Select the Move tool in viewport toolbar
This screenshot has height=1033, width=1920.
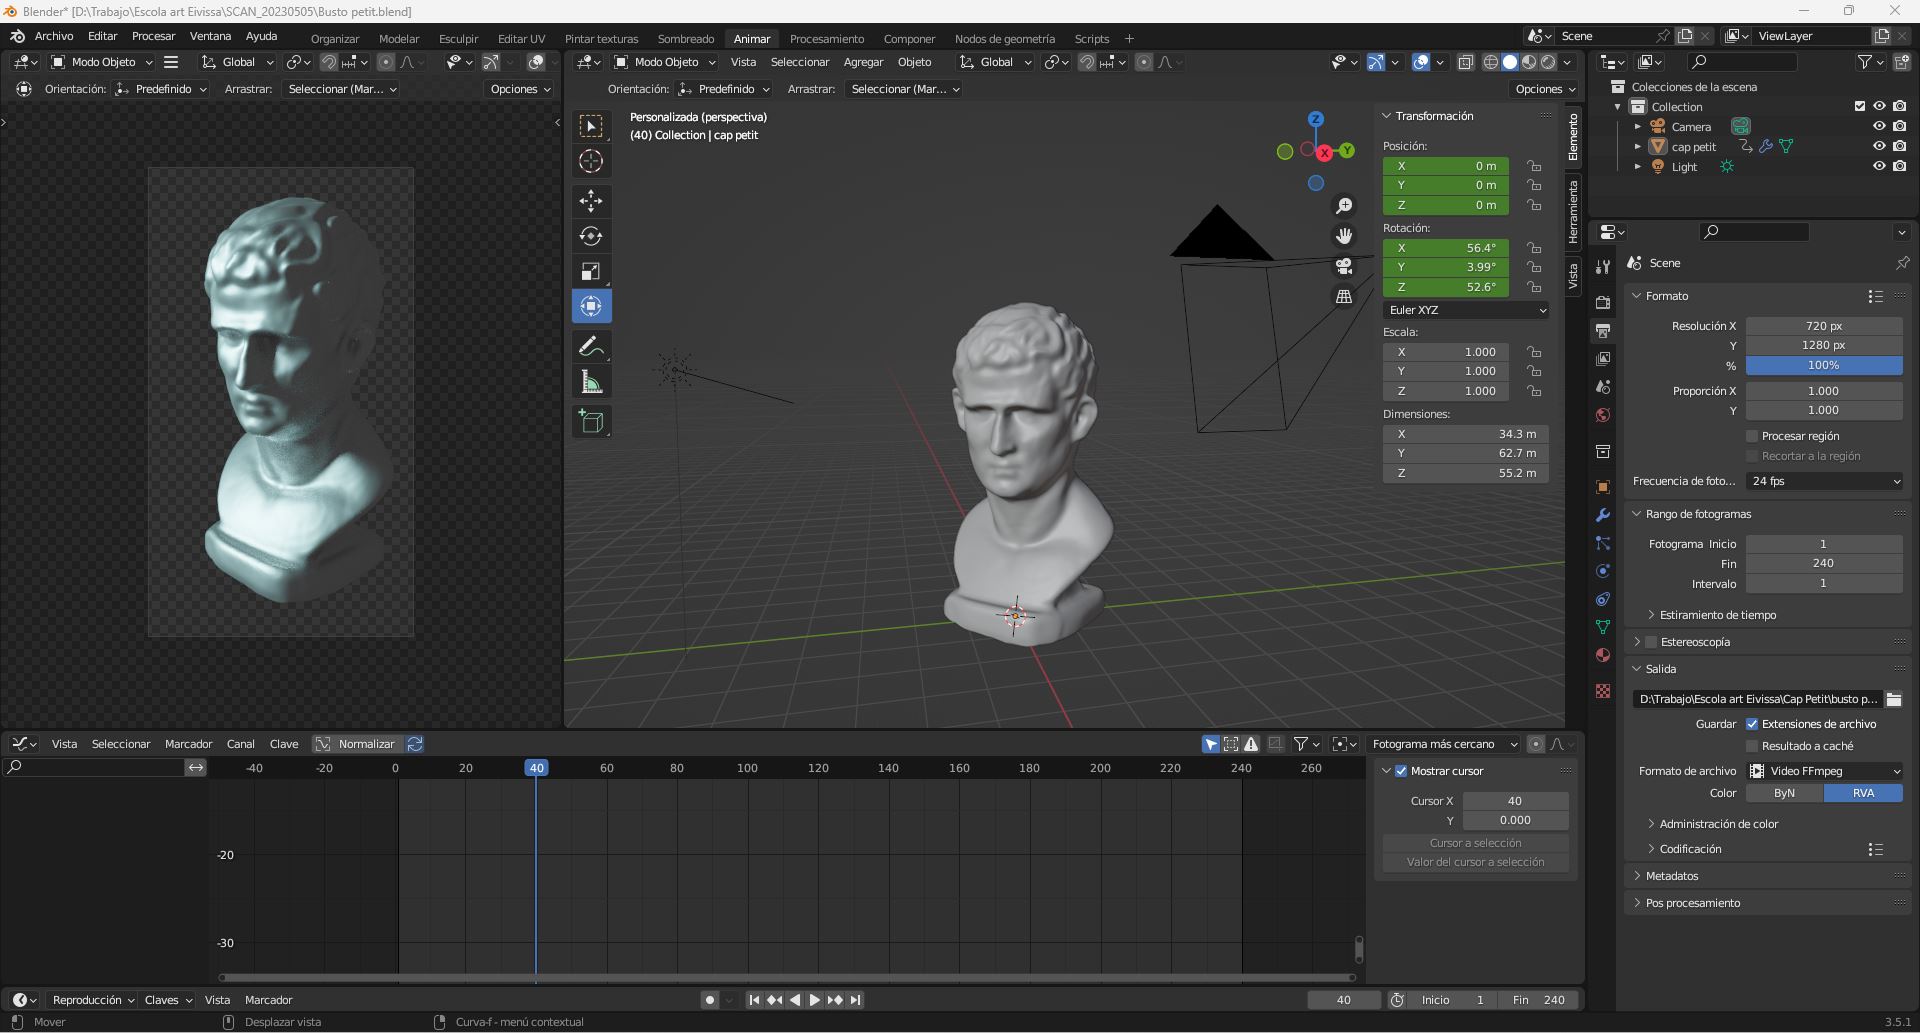tap(591, 201)
